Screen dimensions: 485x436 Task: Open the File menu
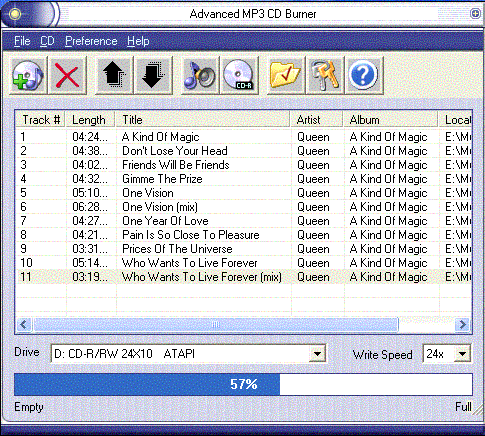[x=22, y=41]
